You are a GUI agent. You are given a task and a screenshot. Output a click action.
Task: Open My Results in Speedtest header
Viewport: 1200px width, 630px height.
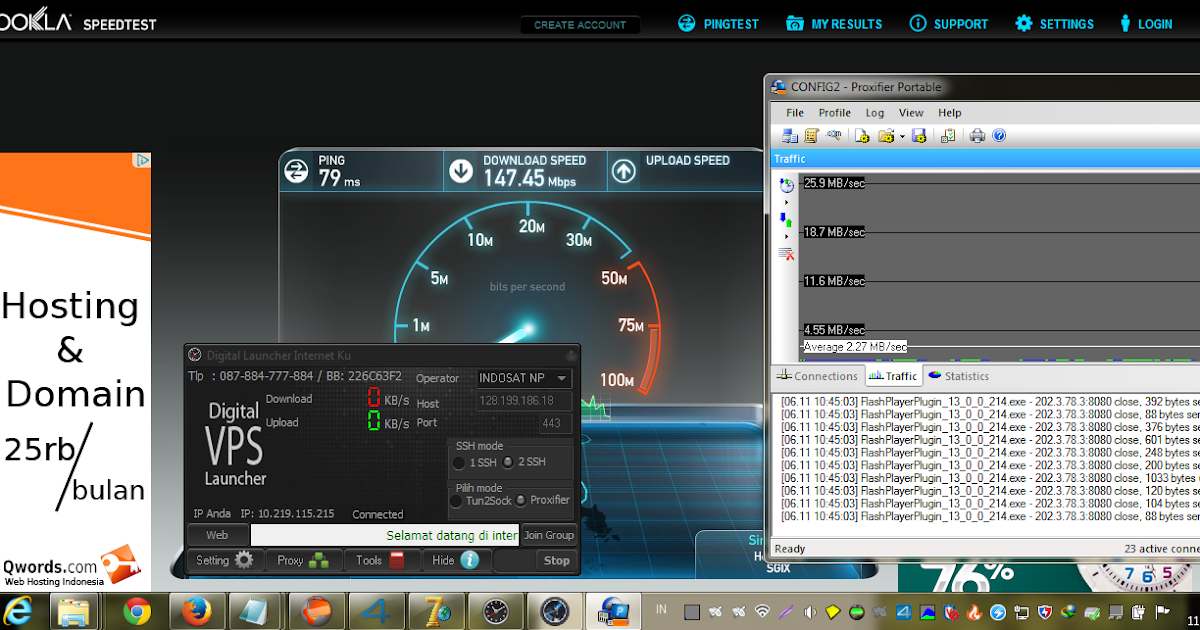click(834, 24)
